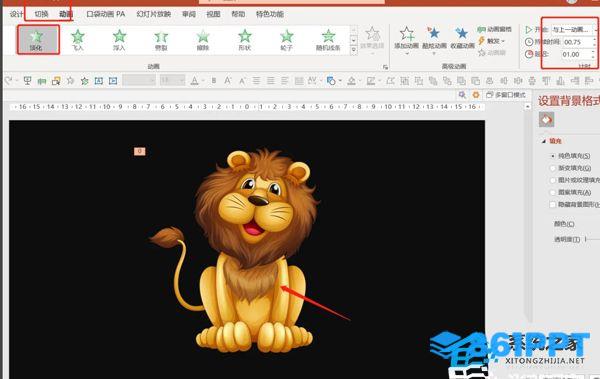Click the 多窗口模式 multi-window mode button

coord(506,95)
